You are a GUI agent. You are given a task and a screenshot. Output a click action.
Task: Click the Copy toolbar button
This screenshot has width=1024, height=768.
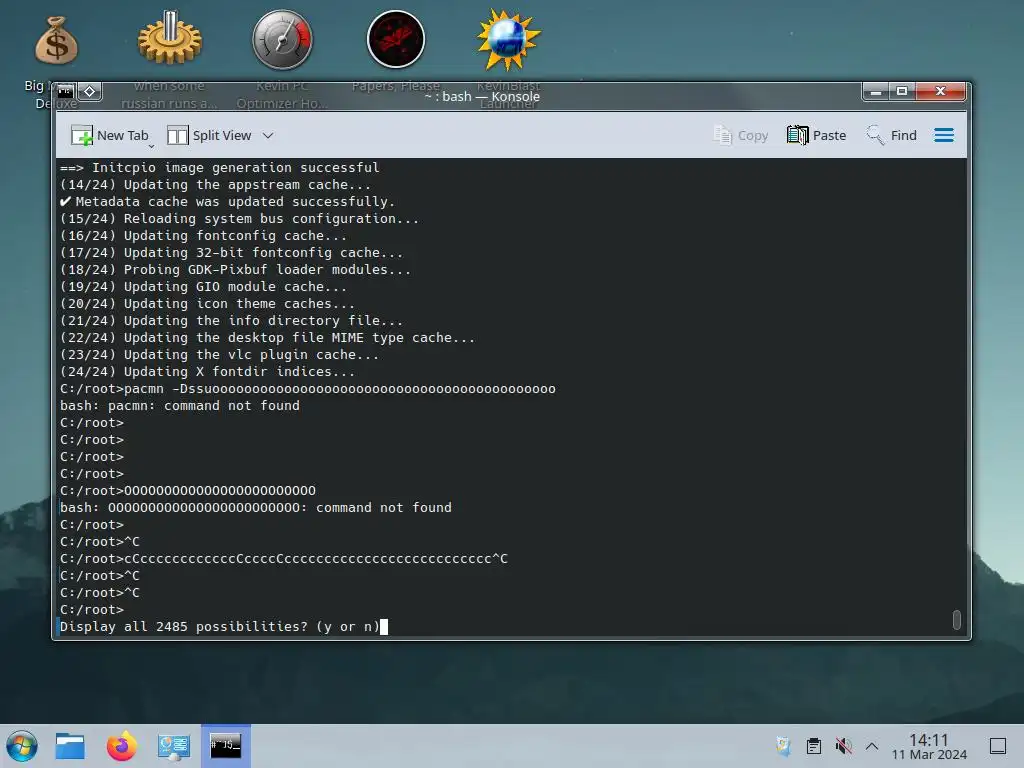[x=741, y=135]
